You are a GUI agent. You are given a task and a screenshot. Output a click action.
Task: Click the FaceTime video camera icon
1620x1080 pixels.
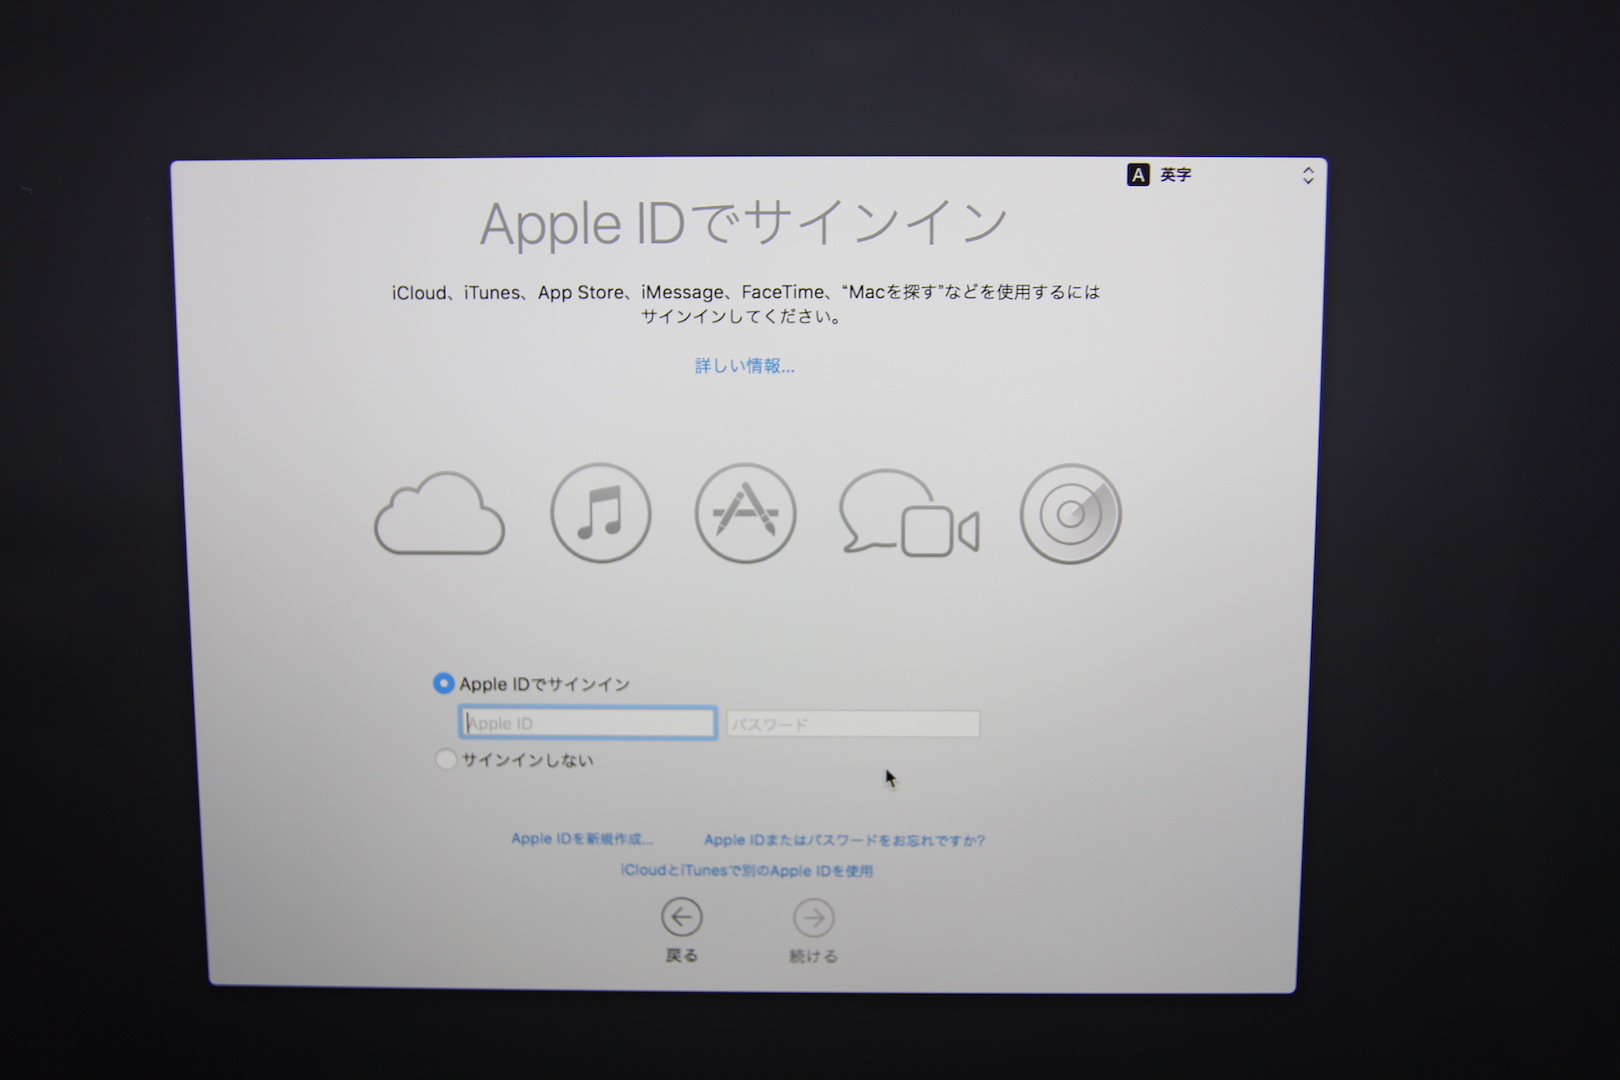[x=939, y=532]
